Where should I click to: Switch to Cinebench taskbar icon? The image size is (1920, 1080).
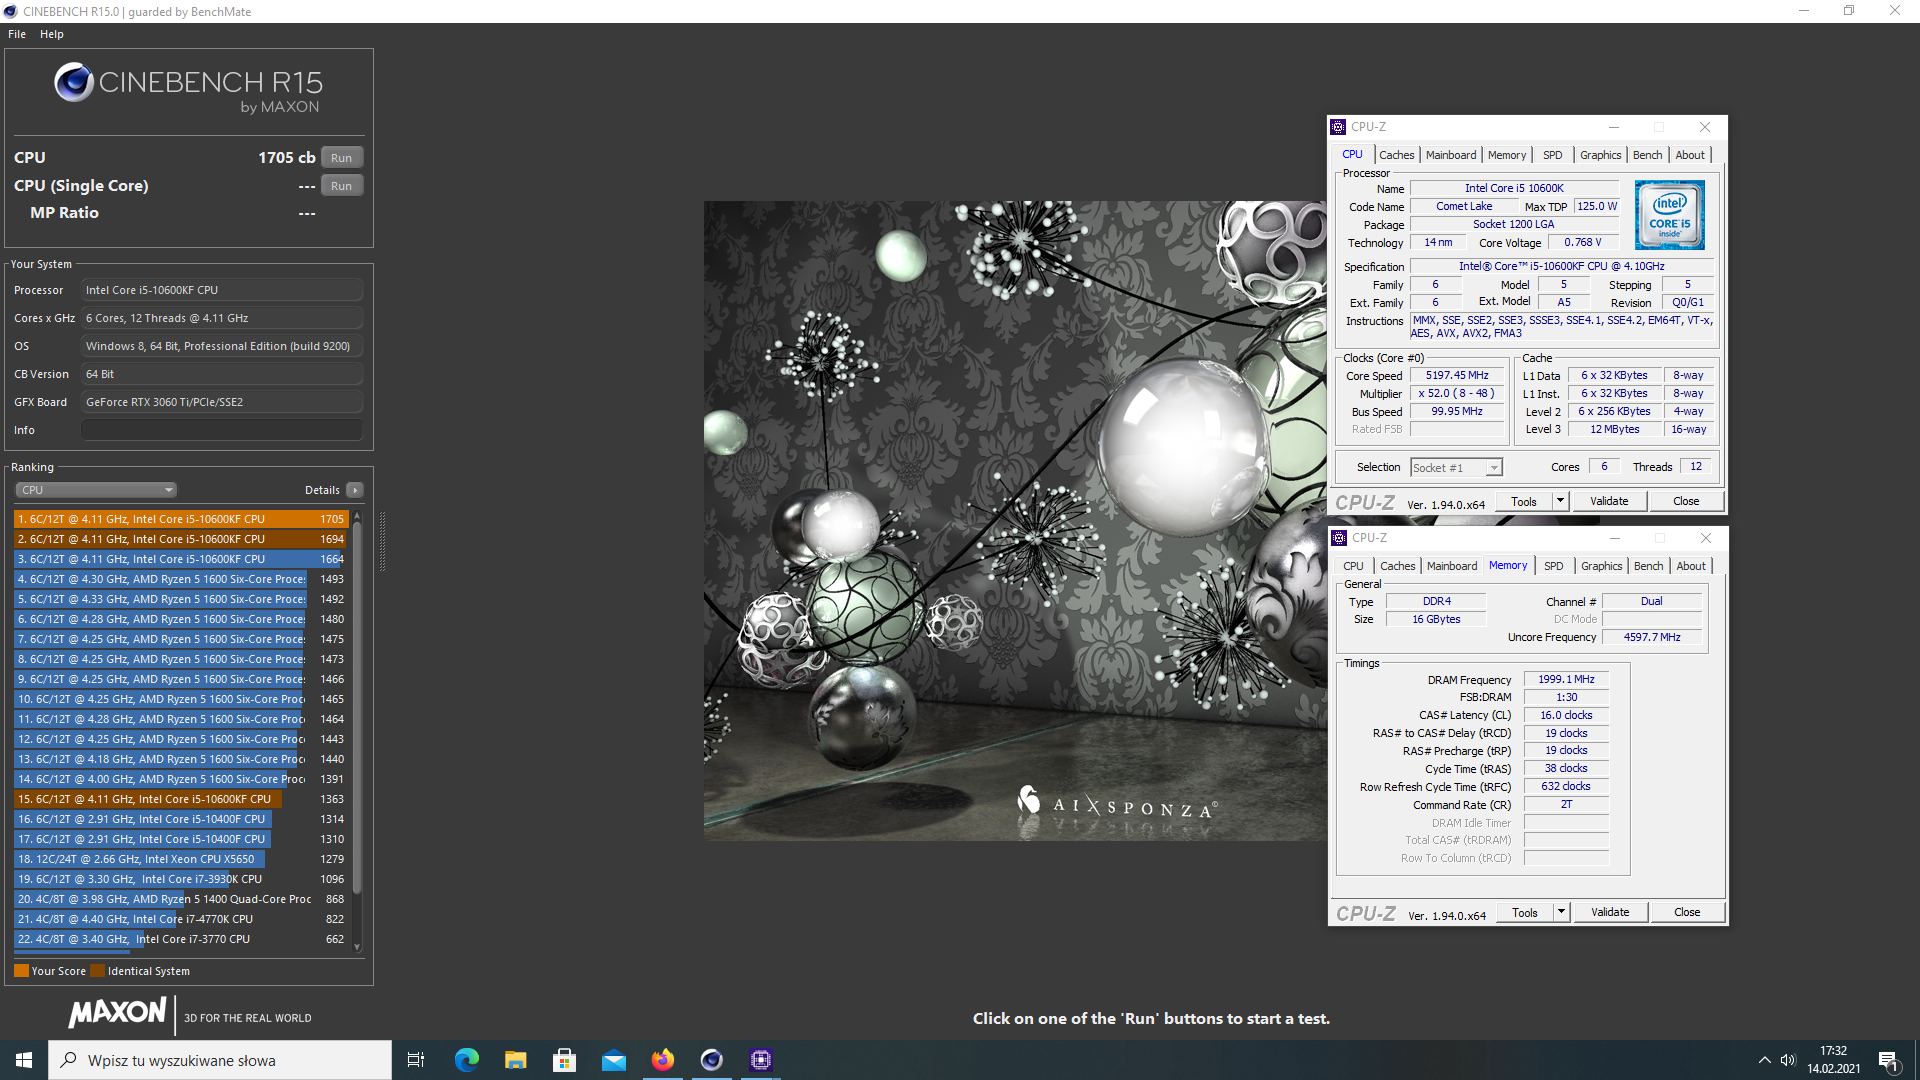[x=711, y=1060]
